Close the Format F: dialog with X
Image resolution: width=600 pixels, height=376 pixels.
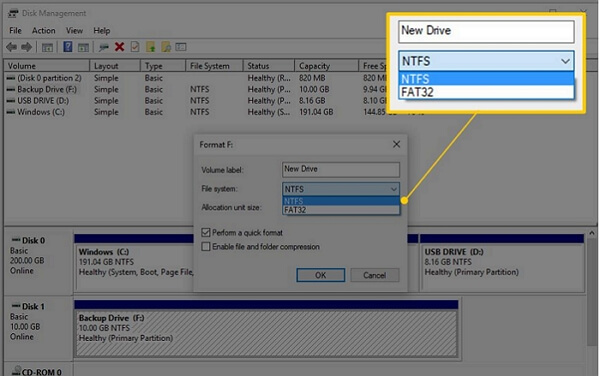click(396, 144)
